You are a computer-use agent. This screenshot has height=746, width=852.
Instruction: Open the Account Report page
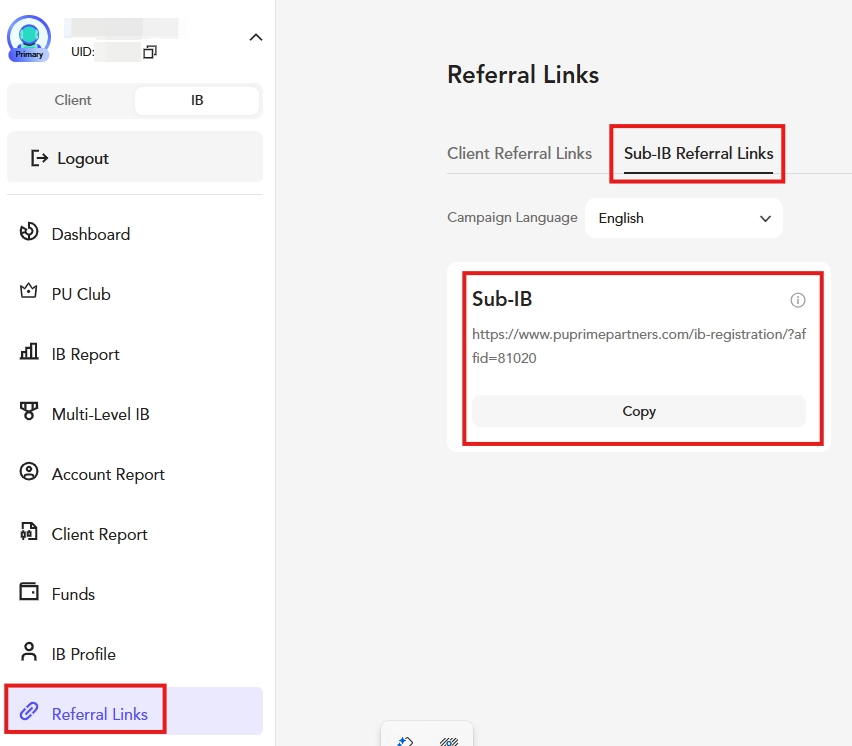tap(135, 474)
